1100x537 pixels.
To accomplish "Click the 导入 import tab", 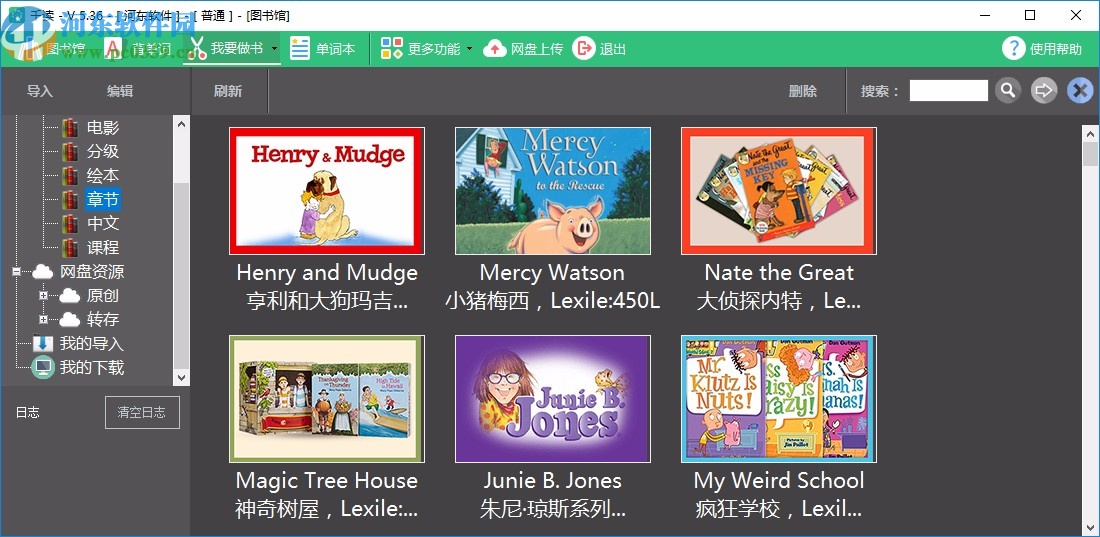I will click(40, 91).
